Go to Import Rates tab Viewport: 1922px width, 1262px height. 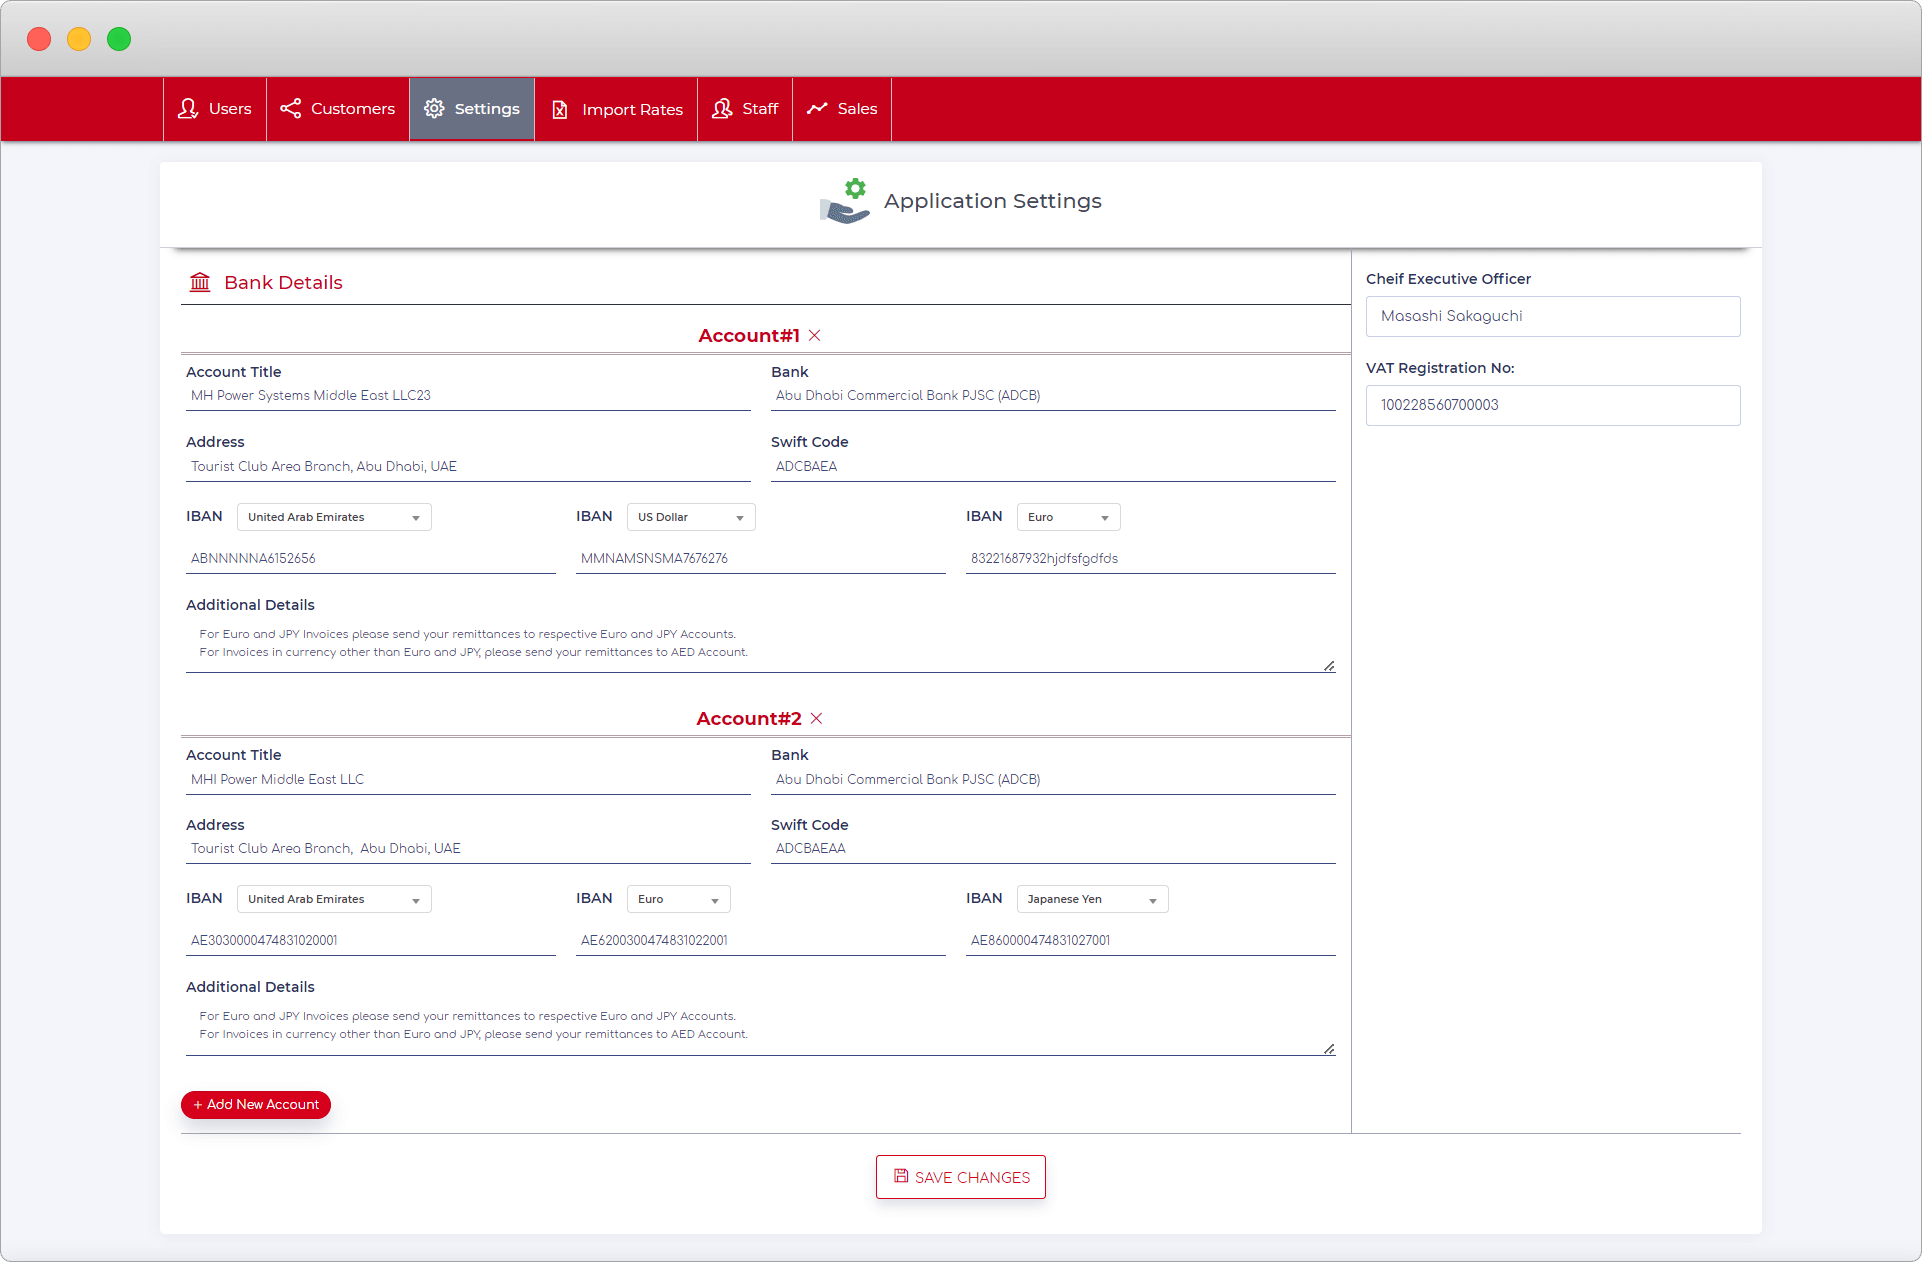click(617, 109)
